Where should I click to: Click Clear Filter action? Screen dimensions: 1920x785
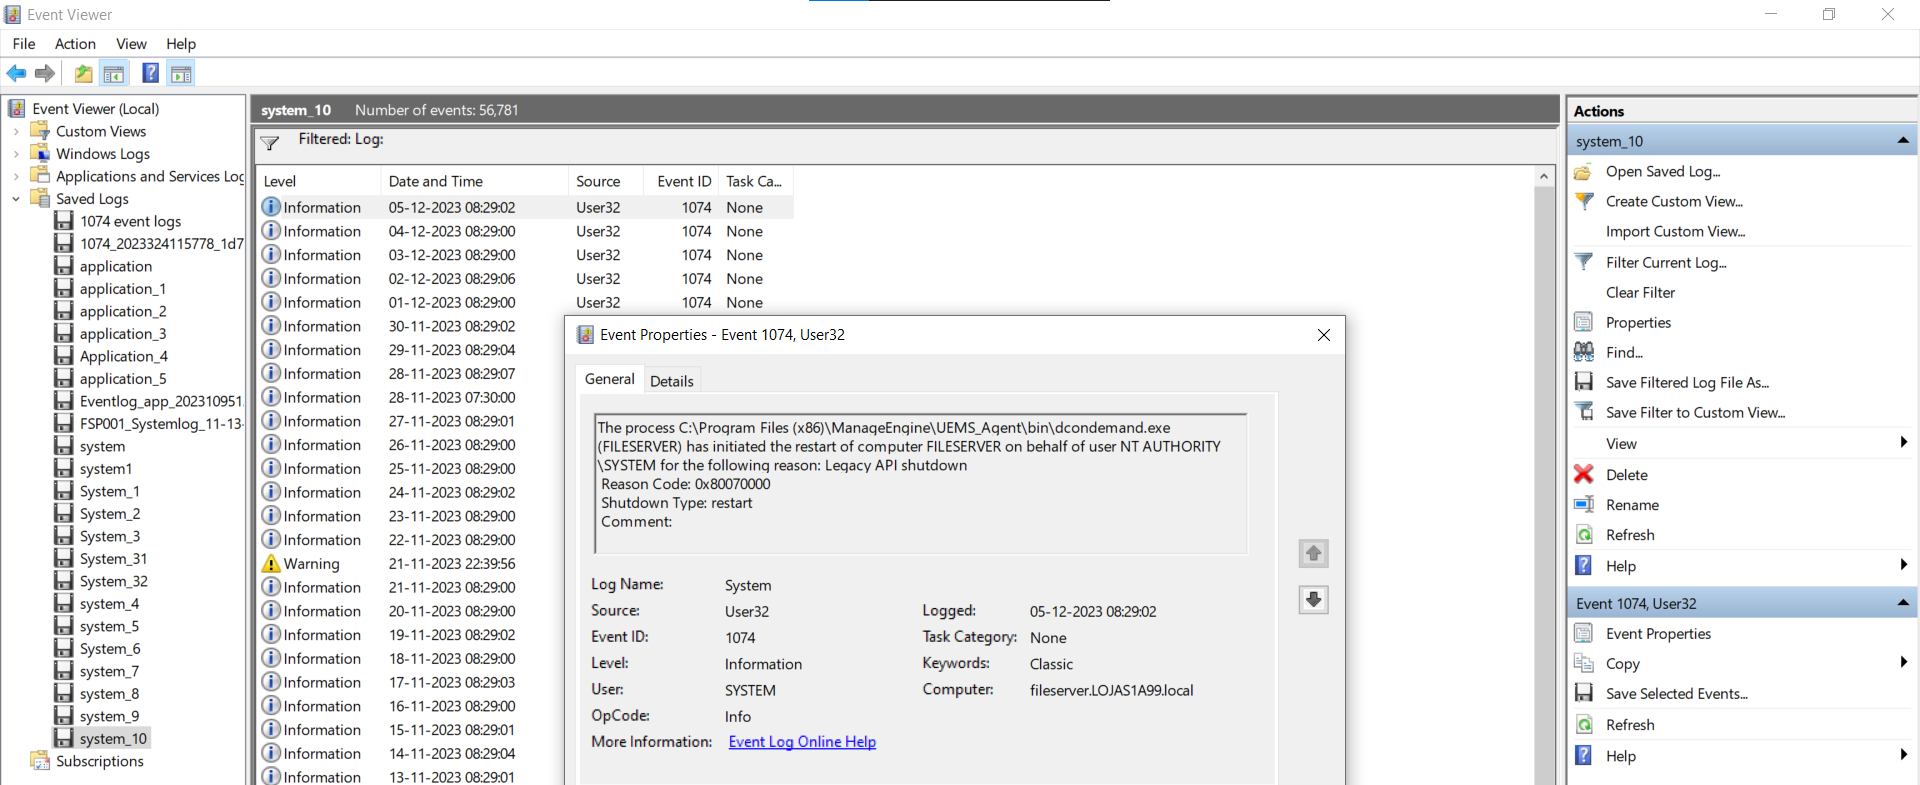[1640, 292]
